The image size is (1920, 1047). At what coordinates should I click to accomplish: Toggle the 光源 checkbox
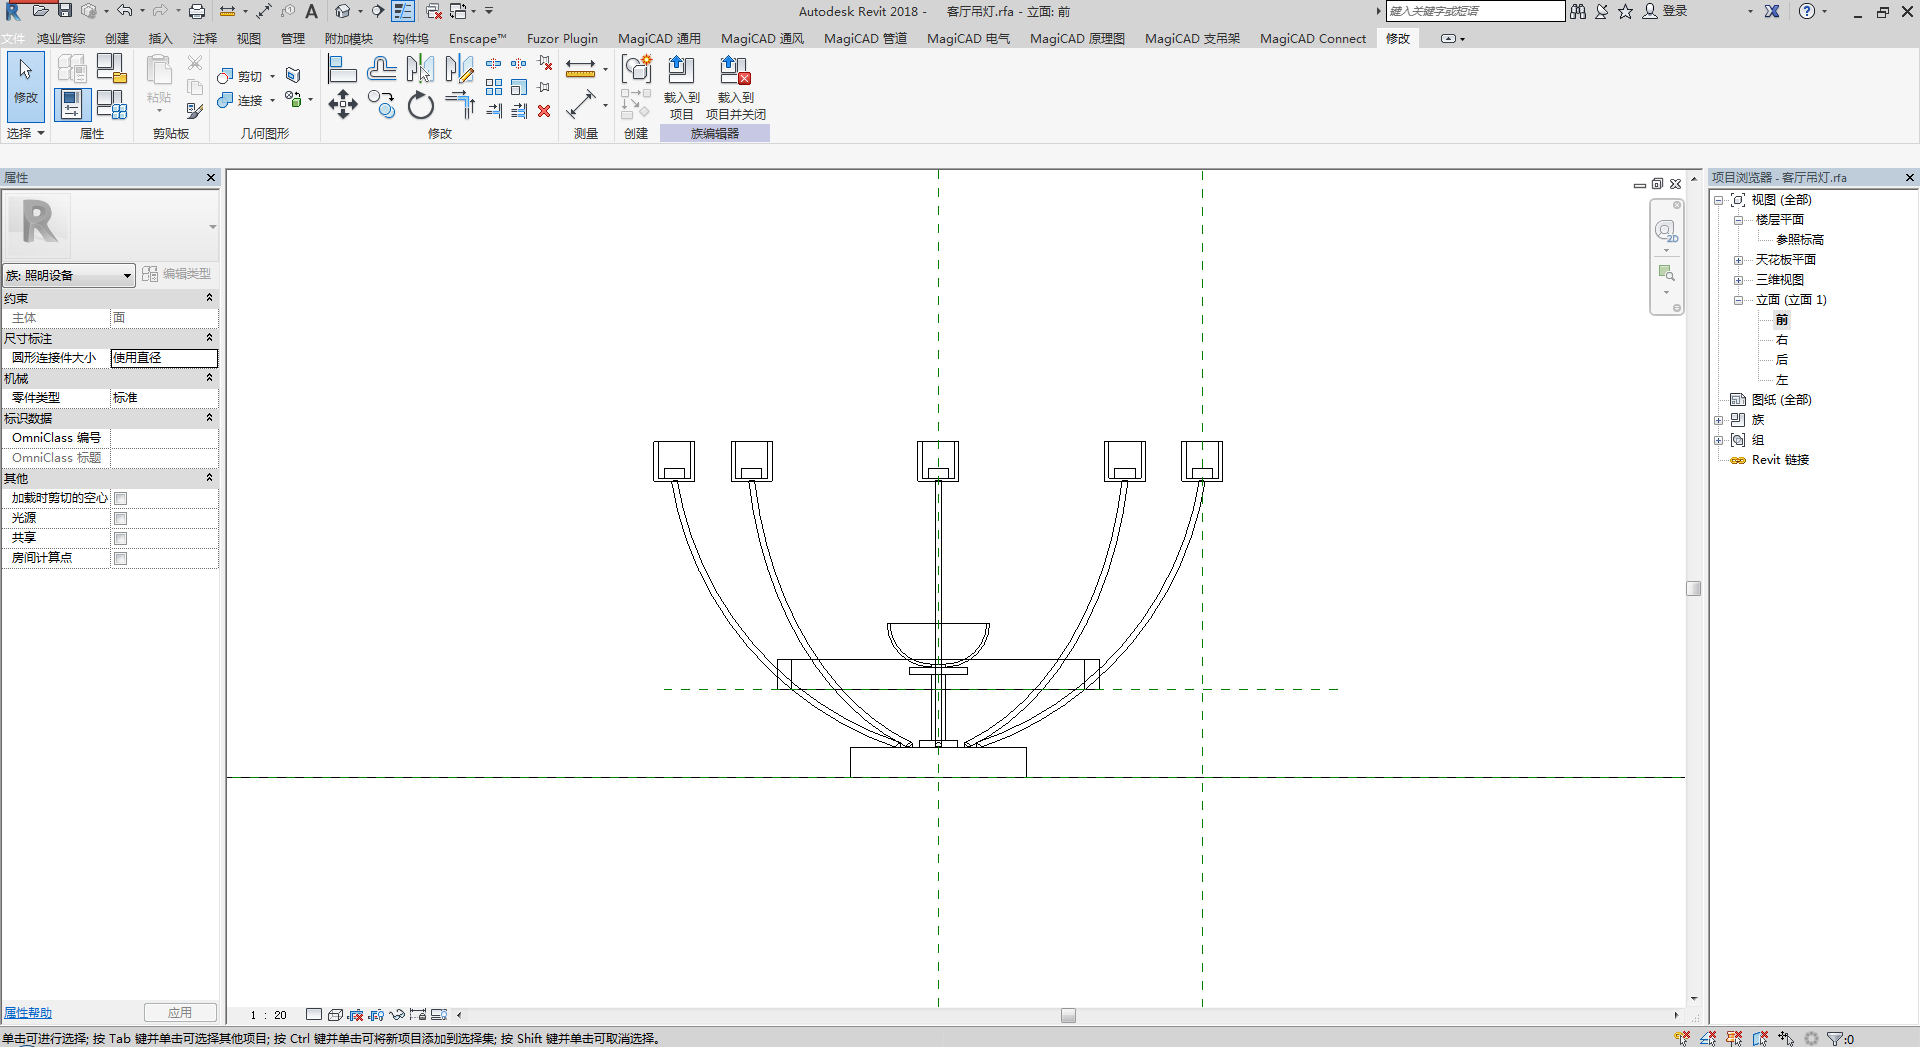pos(120,518)
